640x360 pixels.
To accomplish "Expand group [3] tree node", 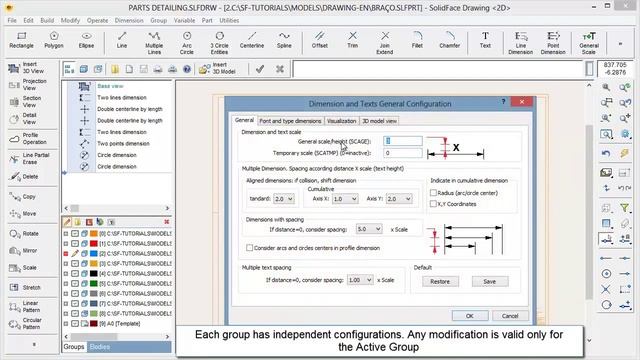I will pyautogui.click(x=66, y=264).
